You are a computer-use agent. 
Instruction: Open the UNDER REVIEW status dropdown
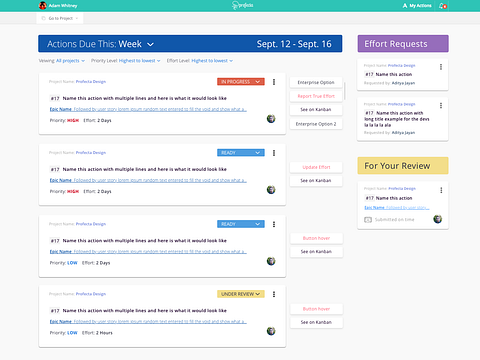tap(241, 294)
